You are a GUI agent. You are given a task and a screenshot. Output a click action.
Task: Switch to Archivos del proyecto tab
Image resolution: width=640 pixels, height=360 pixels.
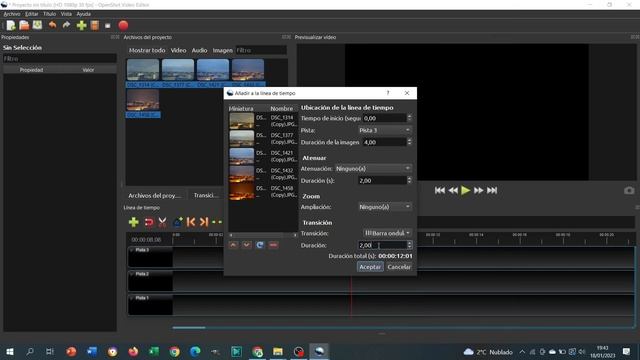(154, 196)
